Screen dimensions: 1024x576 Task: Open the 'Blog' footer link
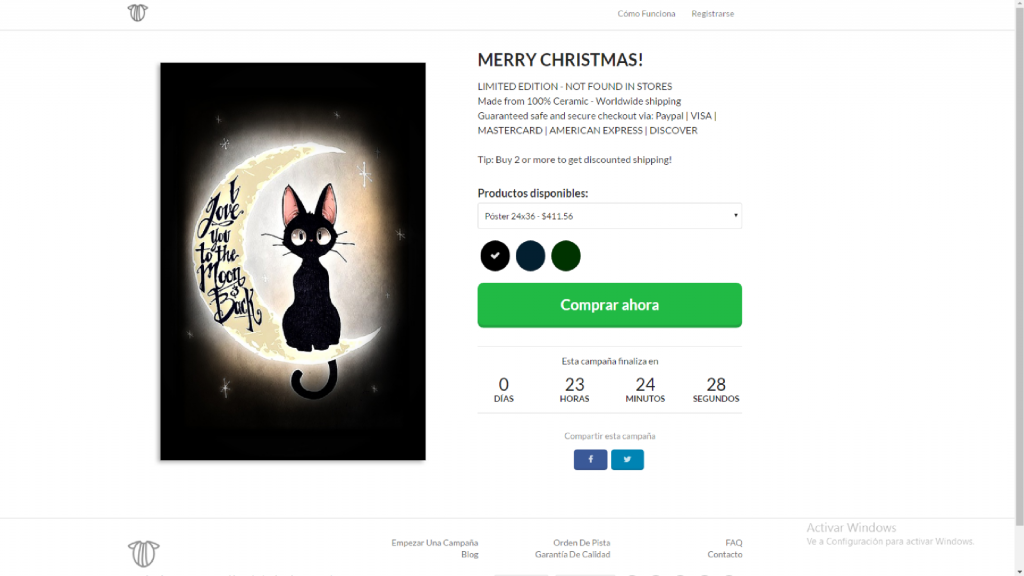click(469, 555)
